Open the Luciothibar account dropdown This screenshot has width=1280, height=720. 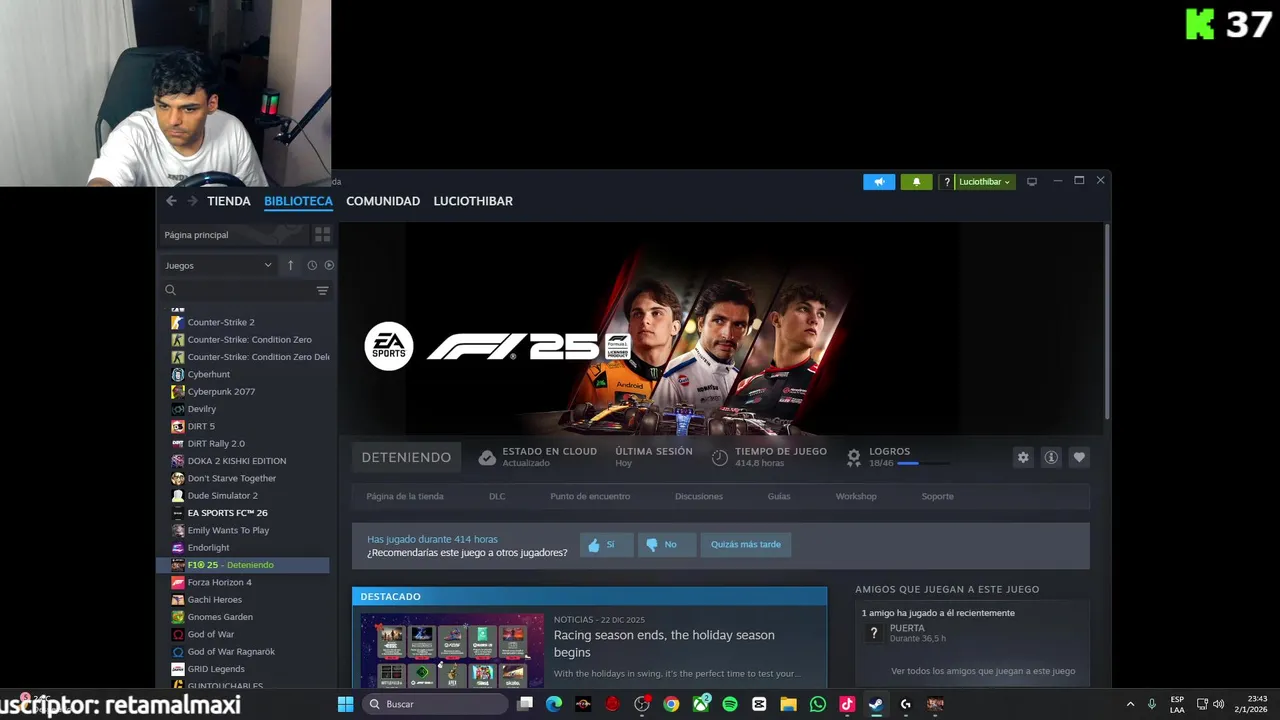click(x=985, y=182)
